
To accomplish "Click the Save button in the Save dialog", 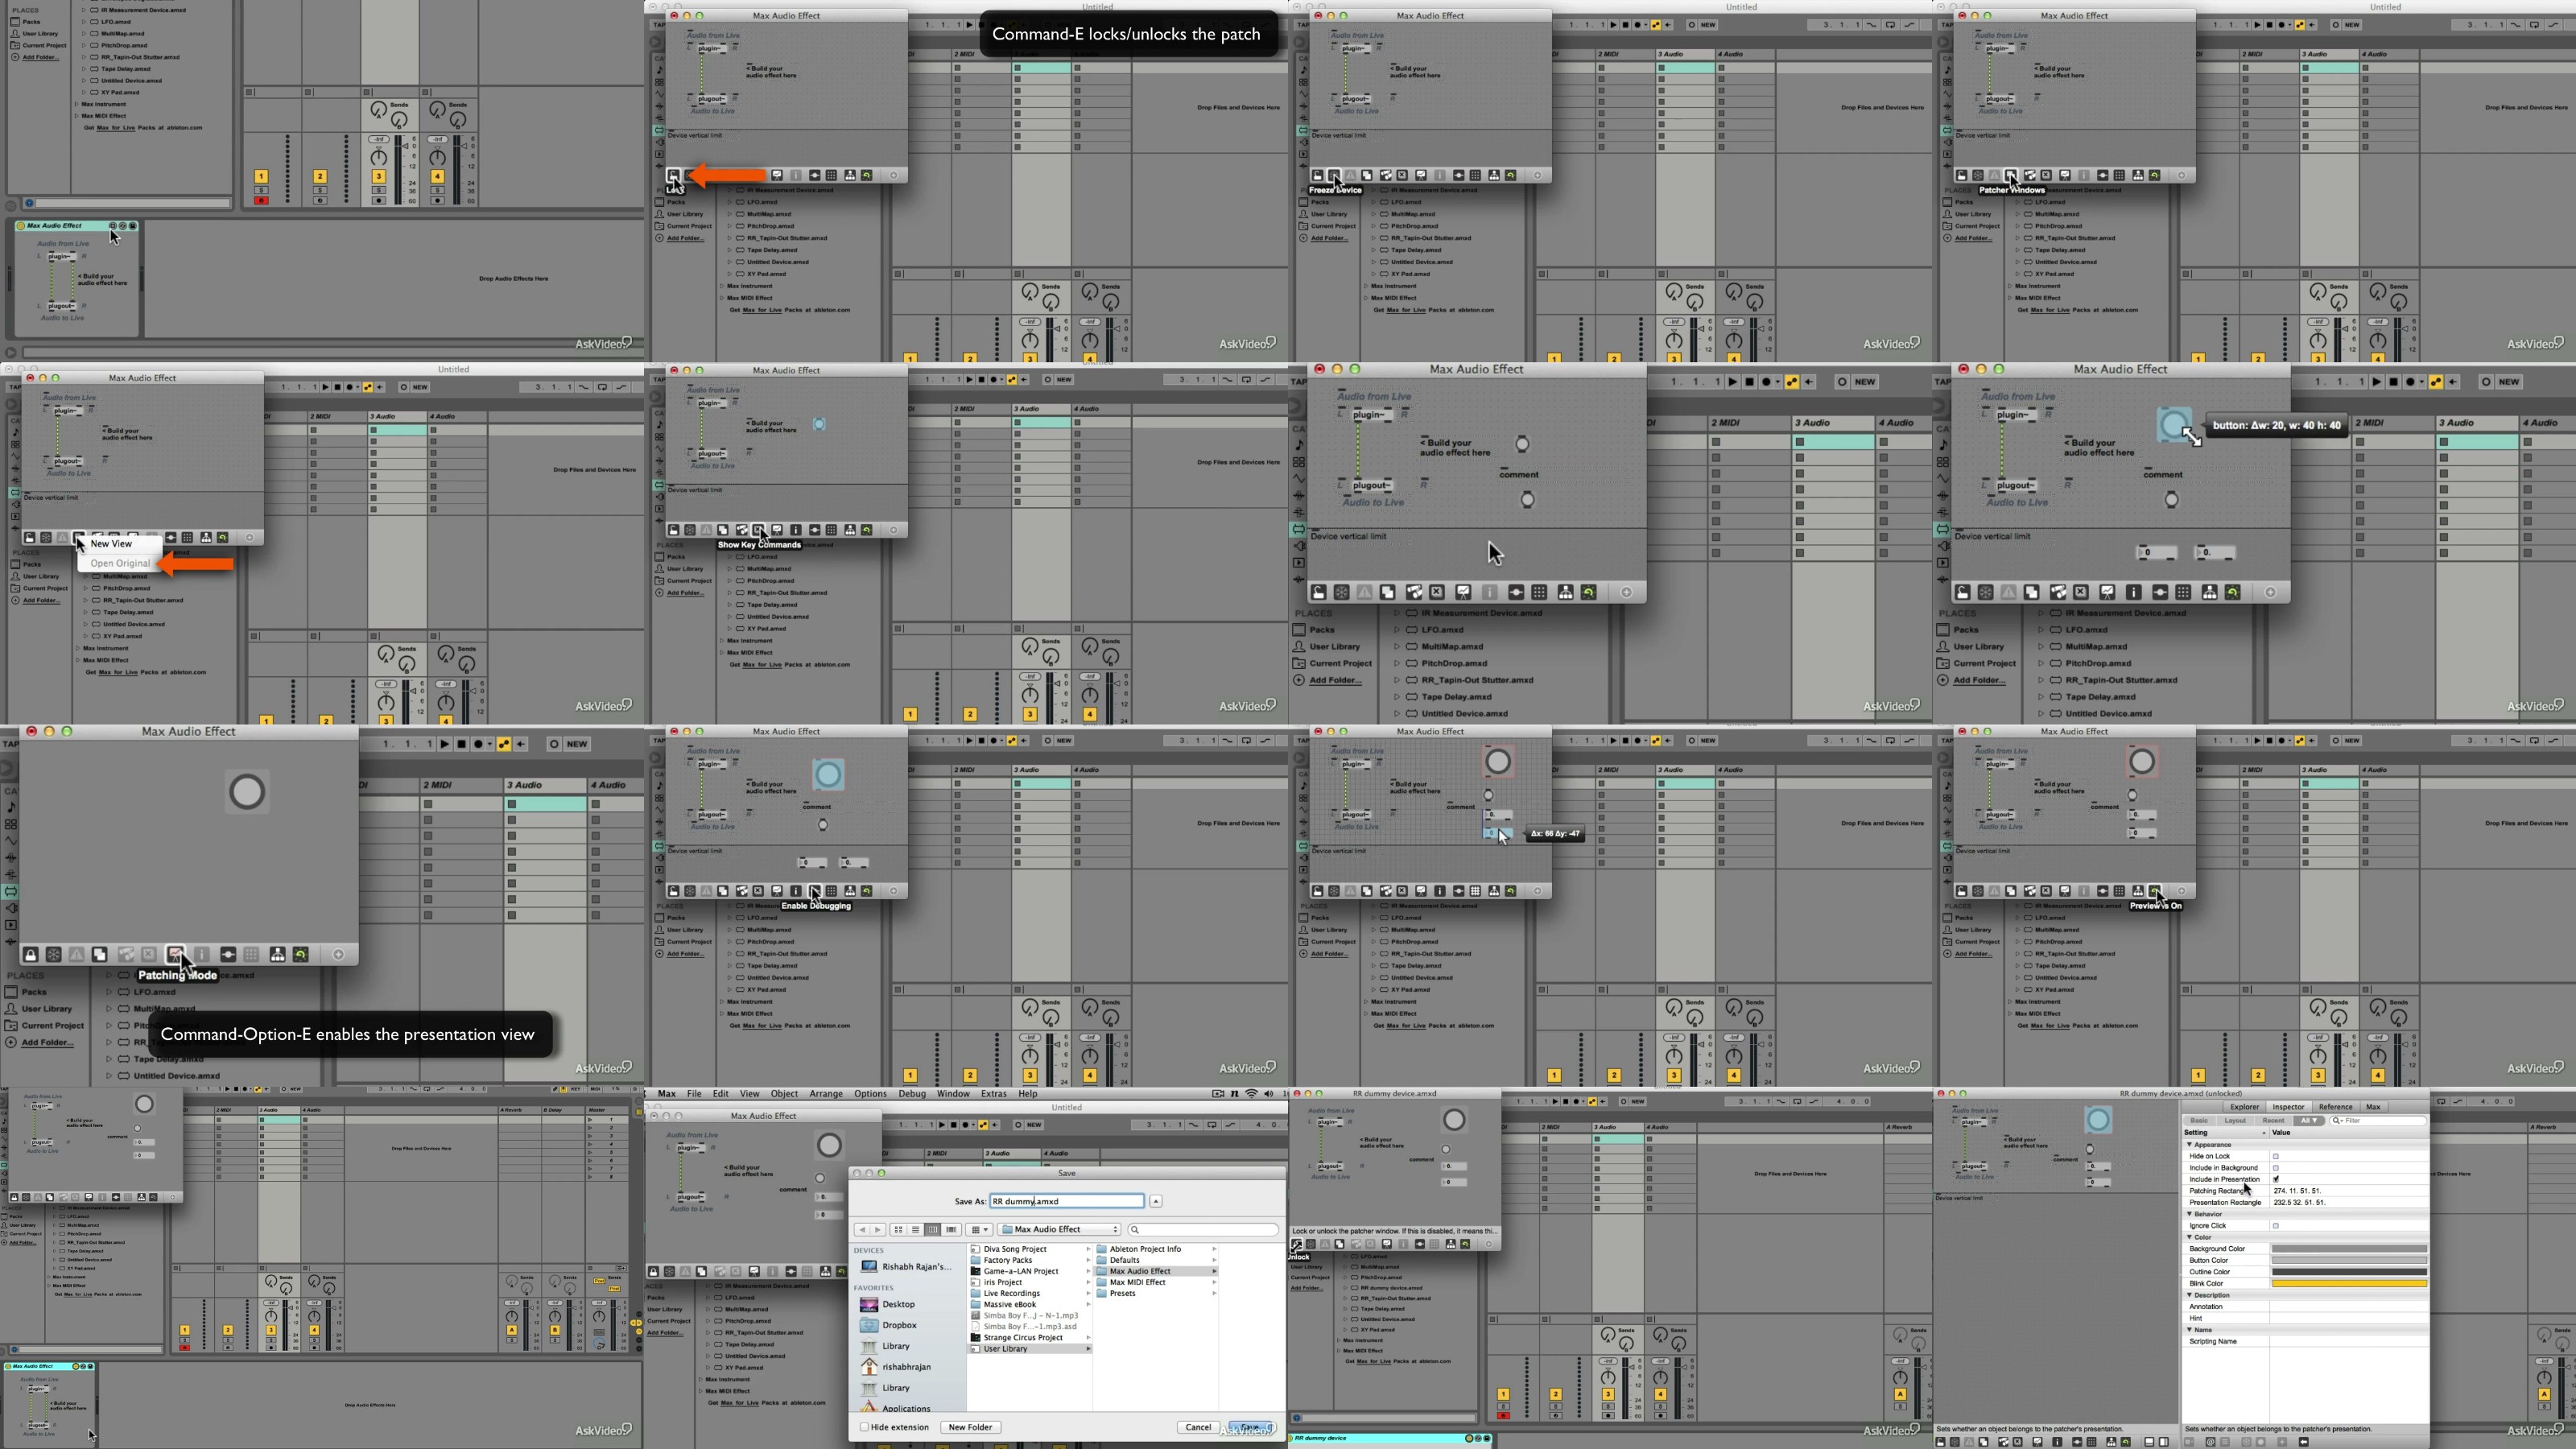I will [x=1250, y=1428].
